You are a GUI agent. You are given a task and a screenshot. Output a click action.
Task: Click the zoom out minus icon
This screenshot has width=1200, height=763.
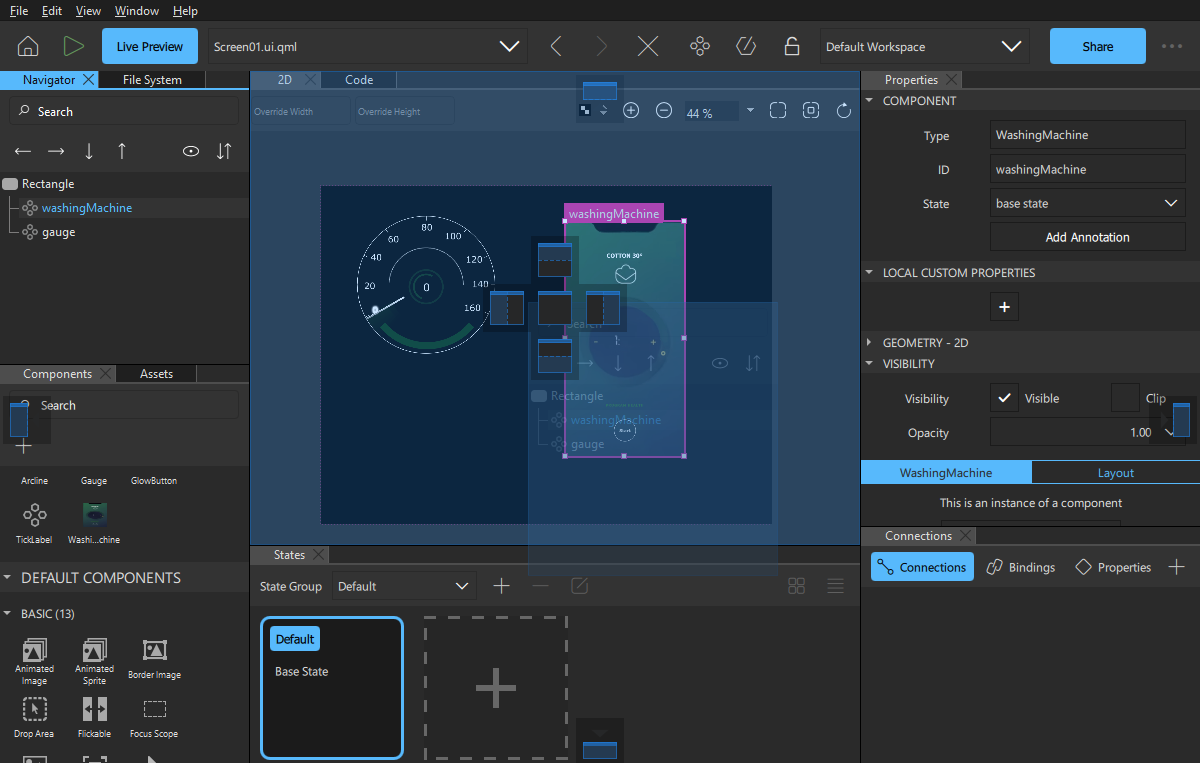coord(663,111)
